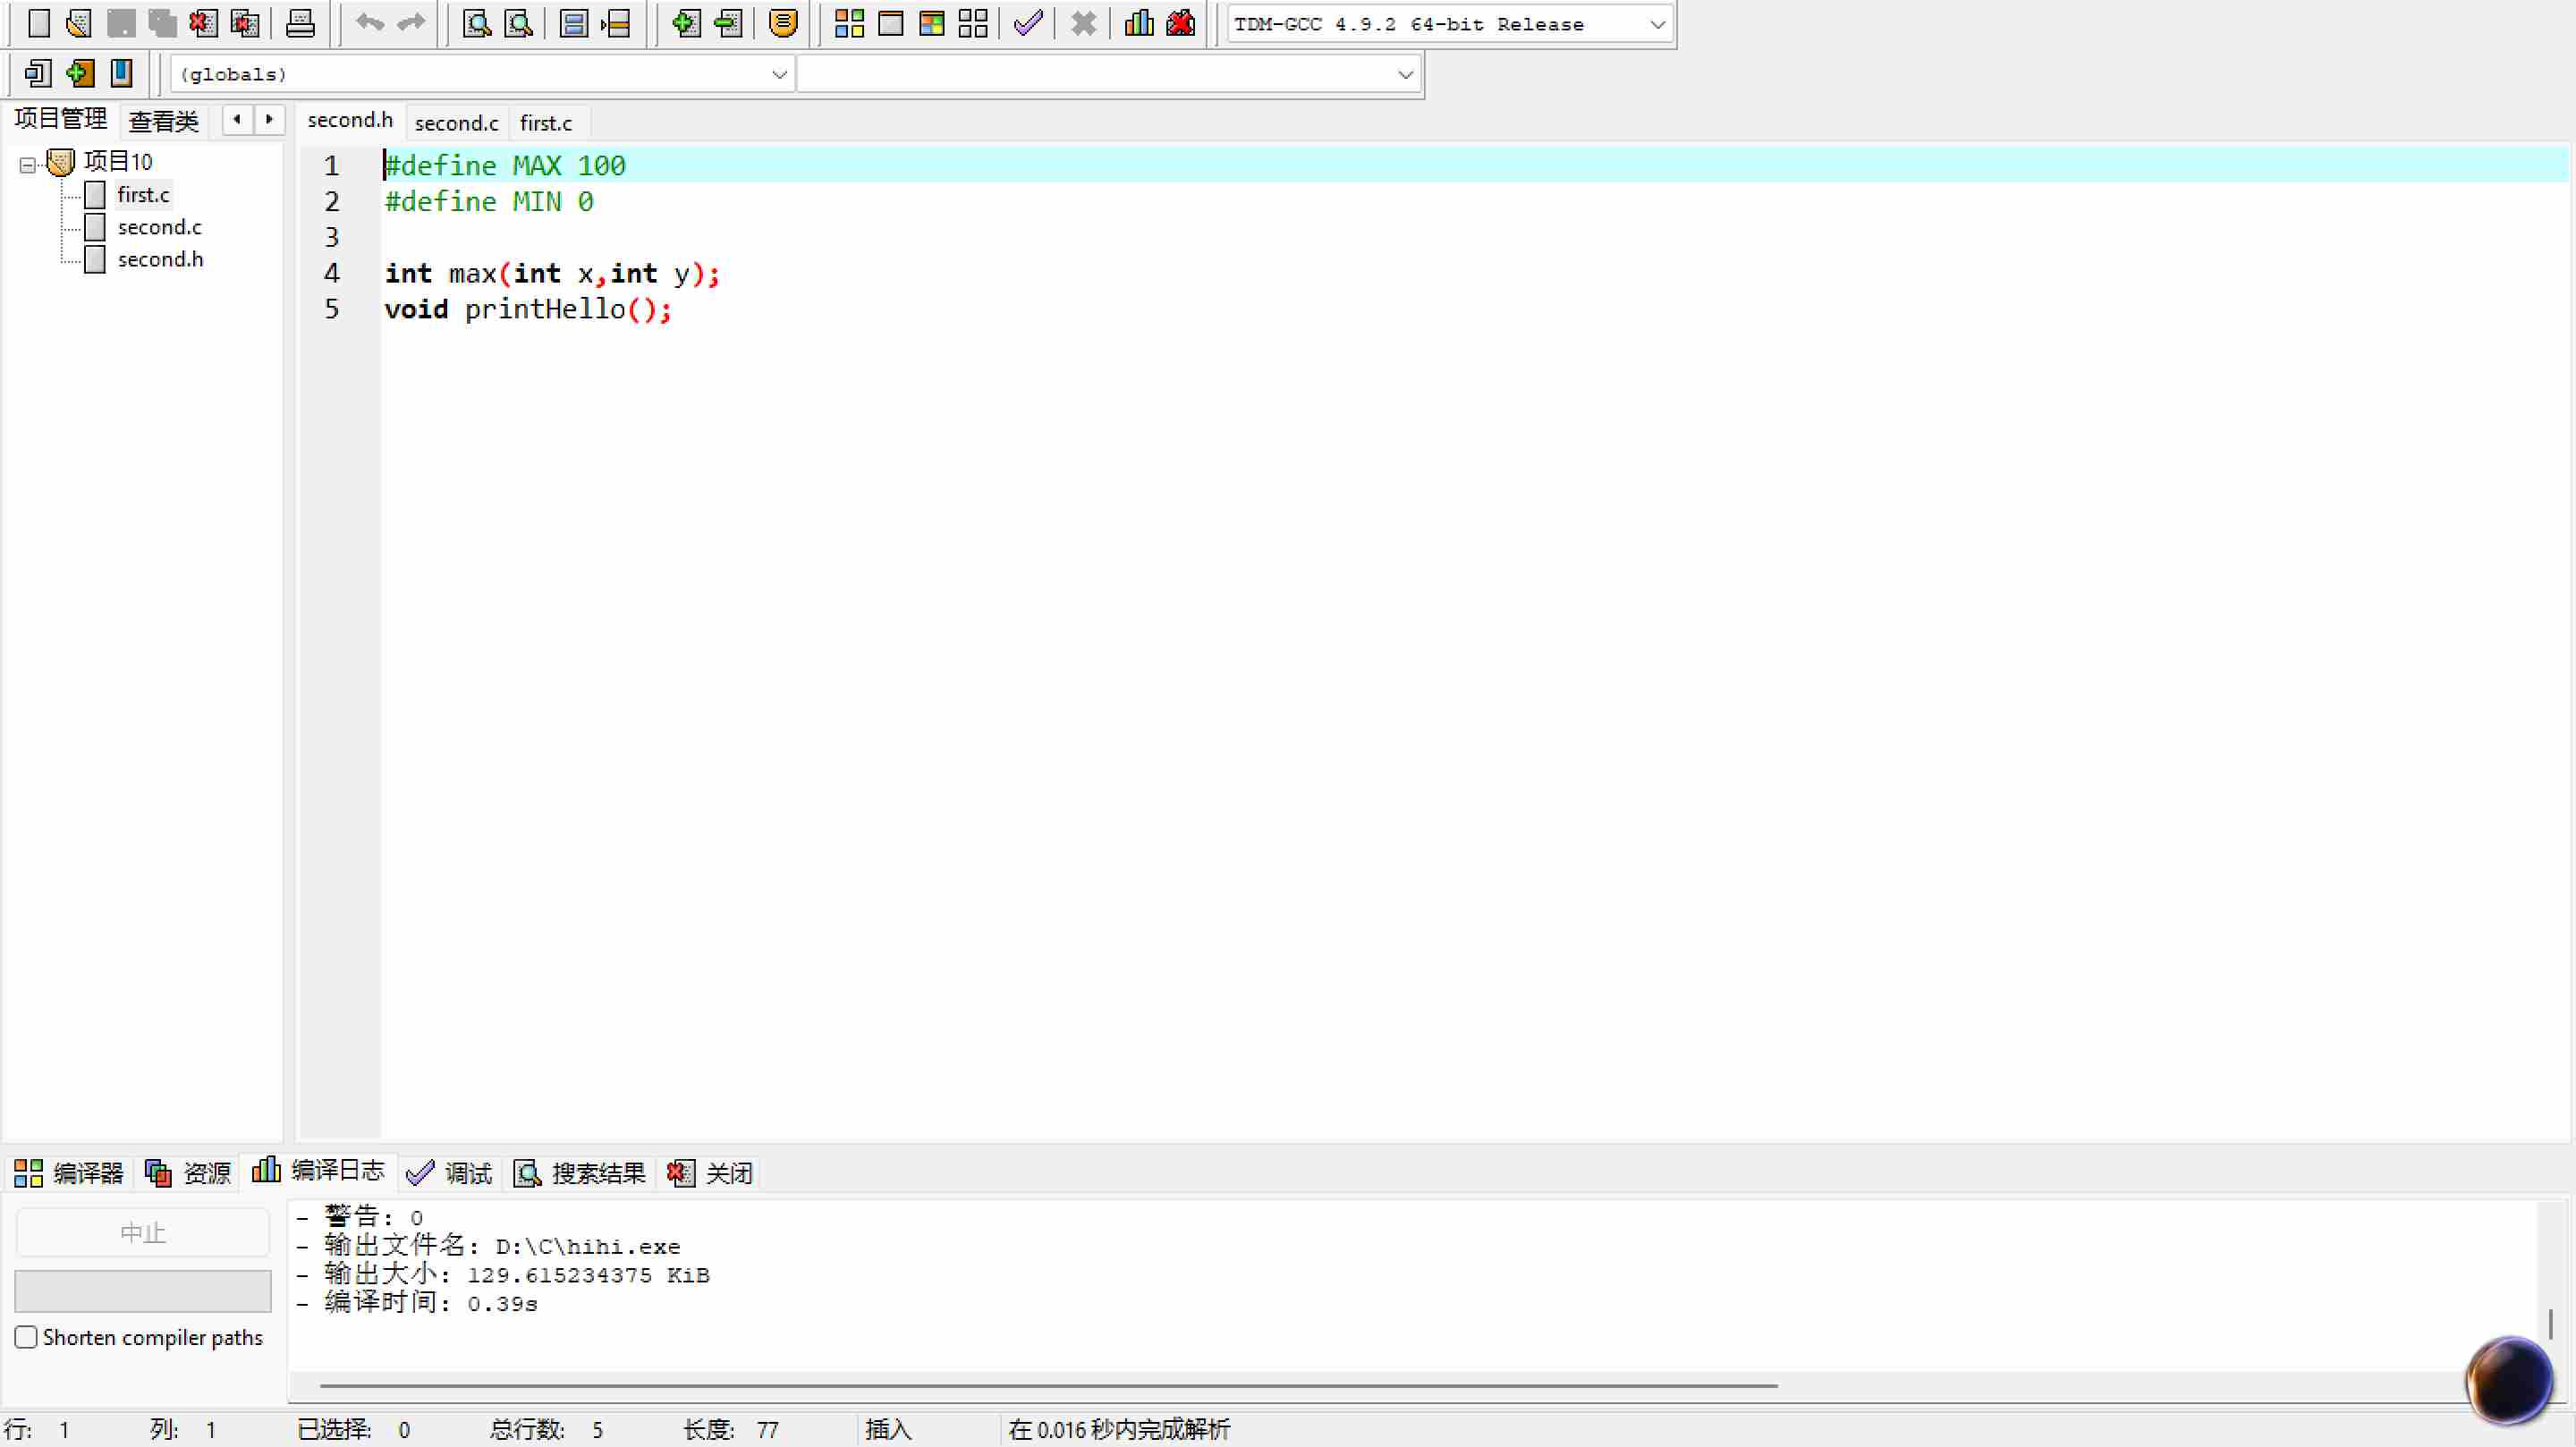
Task: Collapse the 项目10 project tree node
Action: (x=27, y=164)
